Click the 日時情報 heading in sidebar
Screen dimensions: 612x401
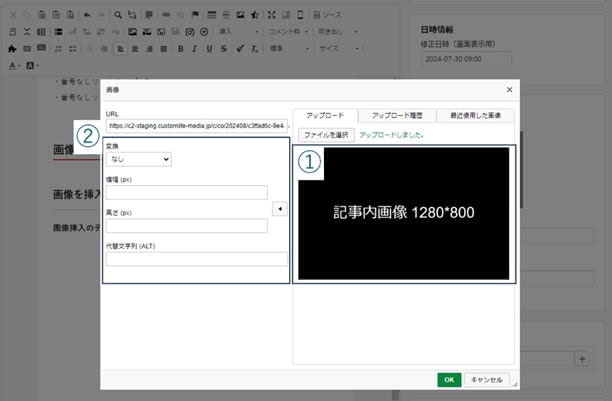coord(437,30)
